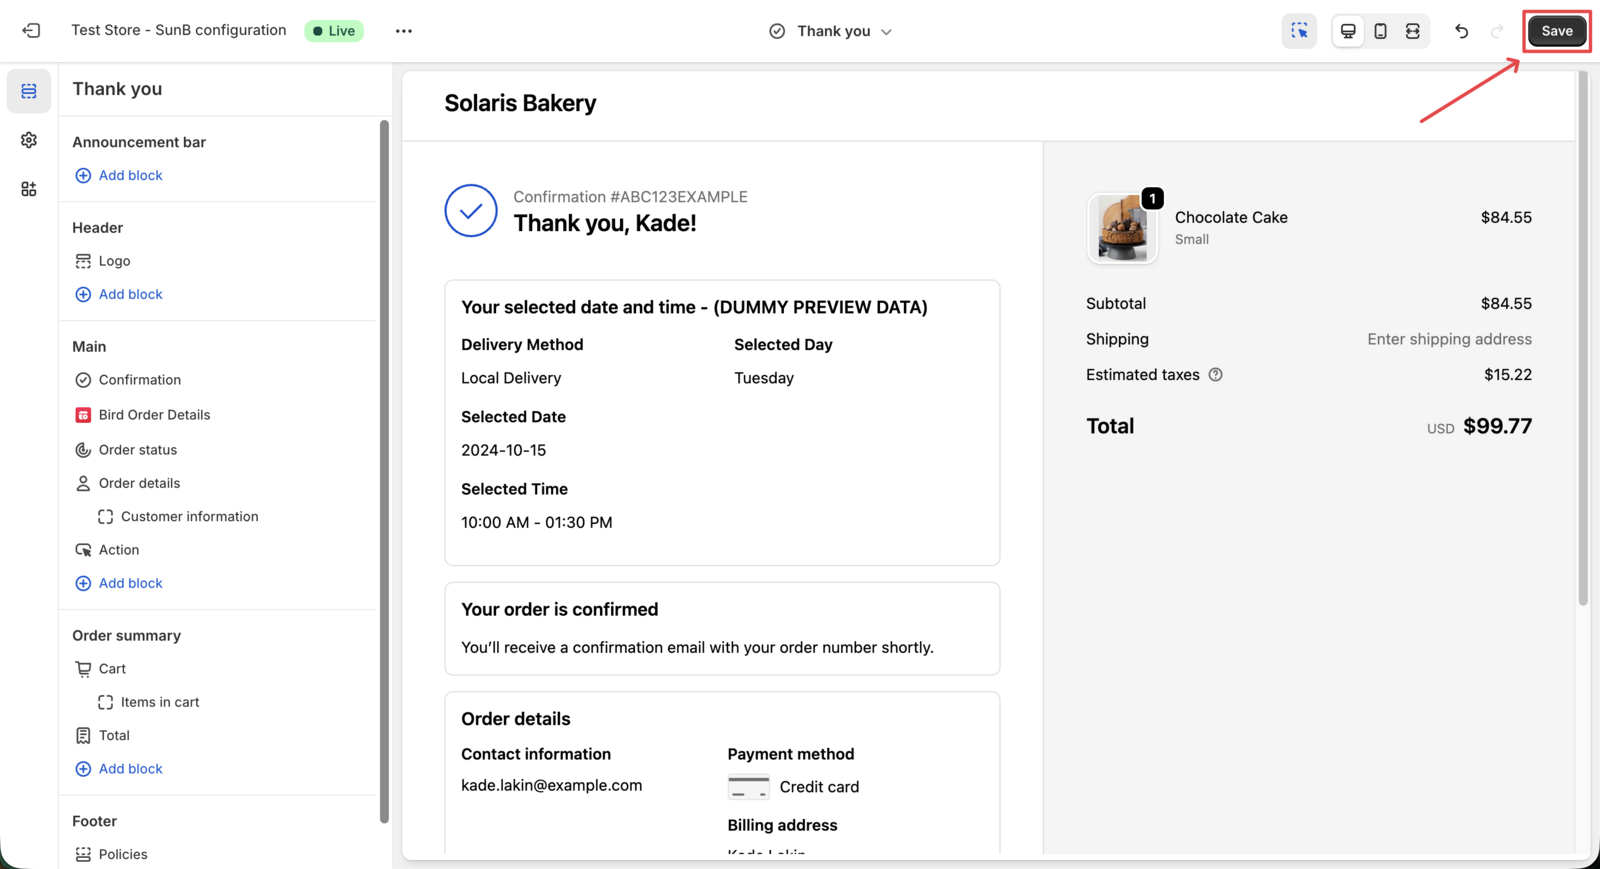Switch to mobile preview
The image size is (1600, 869).
(x=1380, y=31)
